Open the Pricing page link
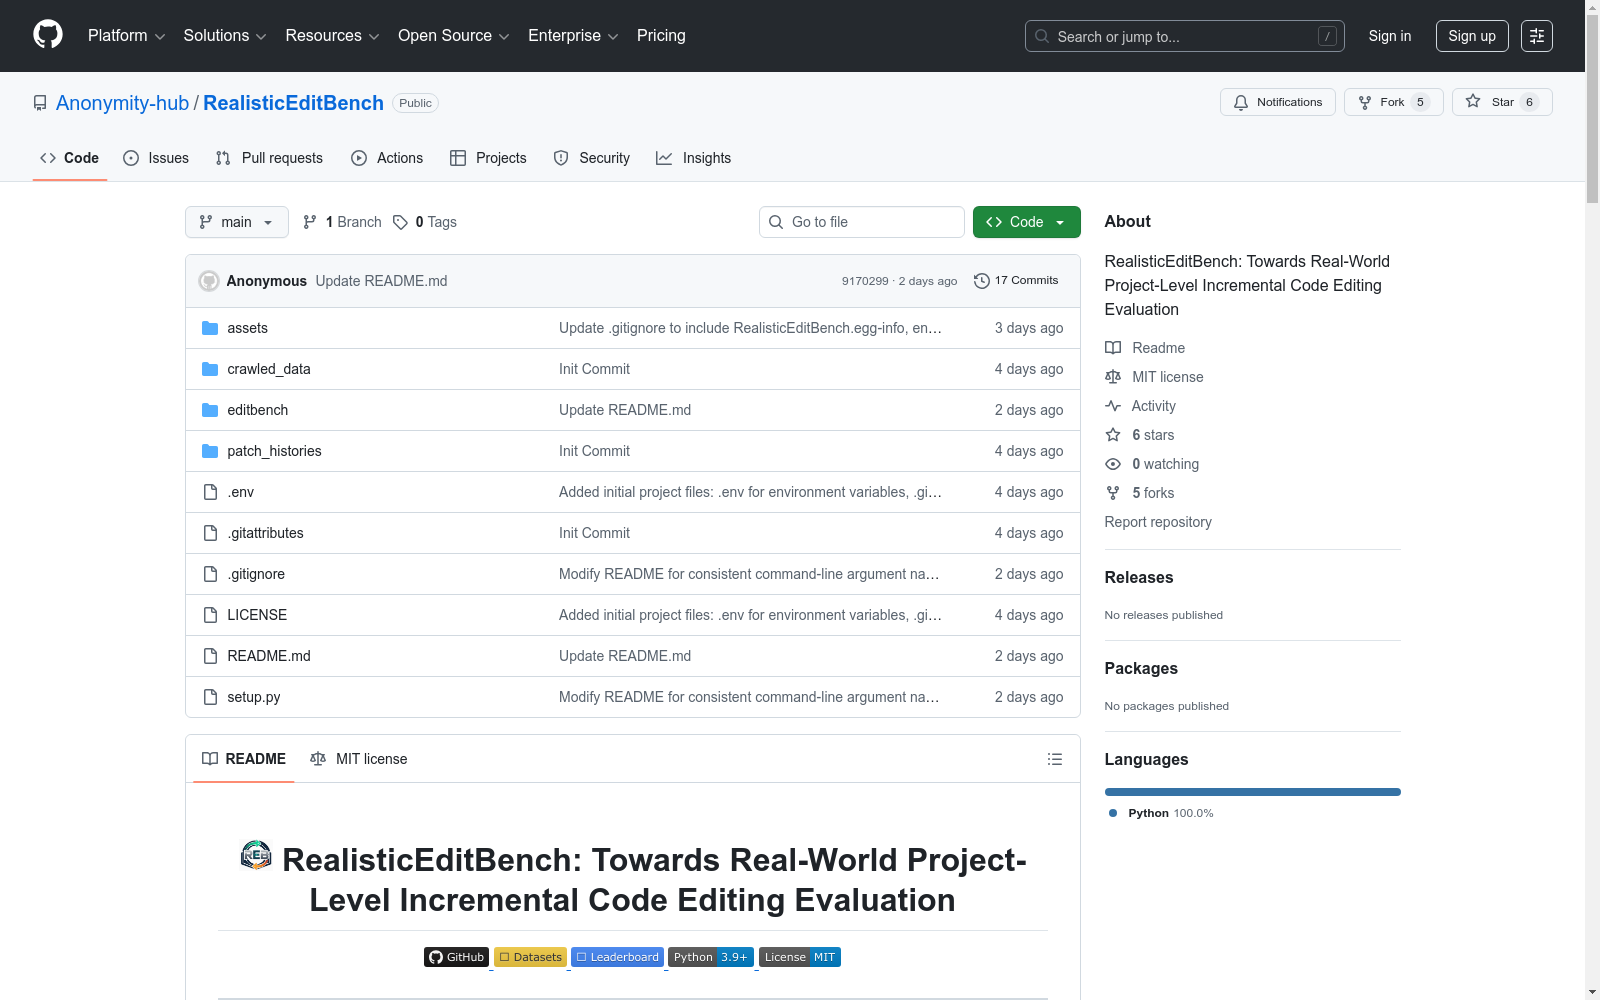 click(661, 36)
